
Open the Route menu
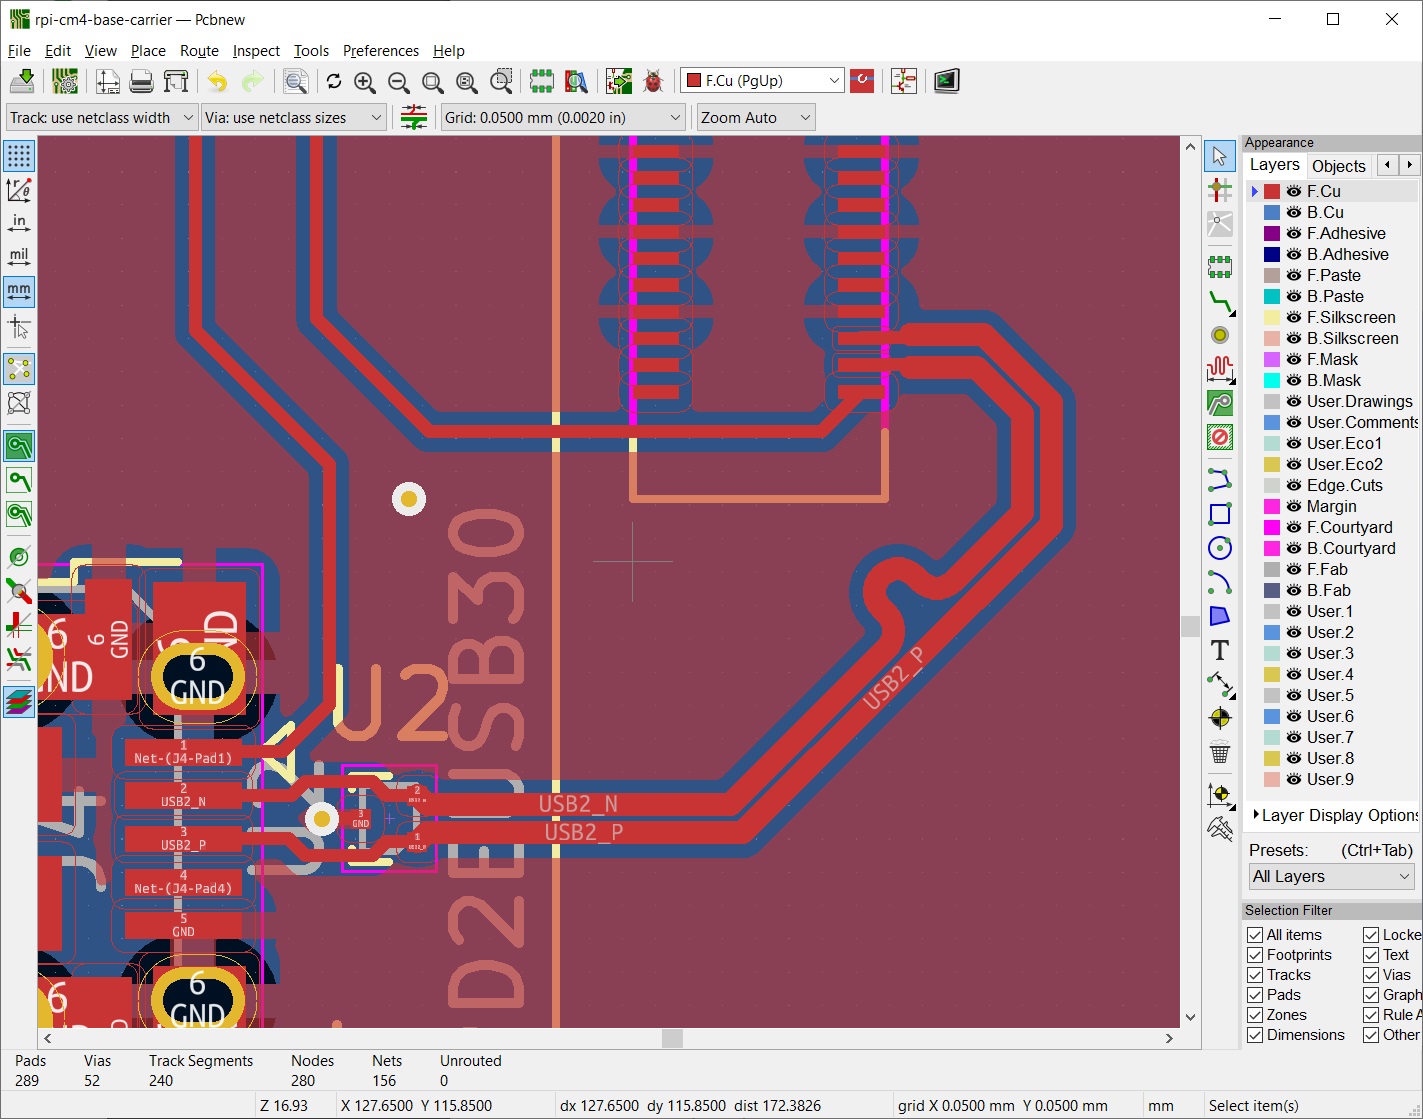199,51
